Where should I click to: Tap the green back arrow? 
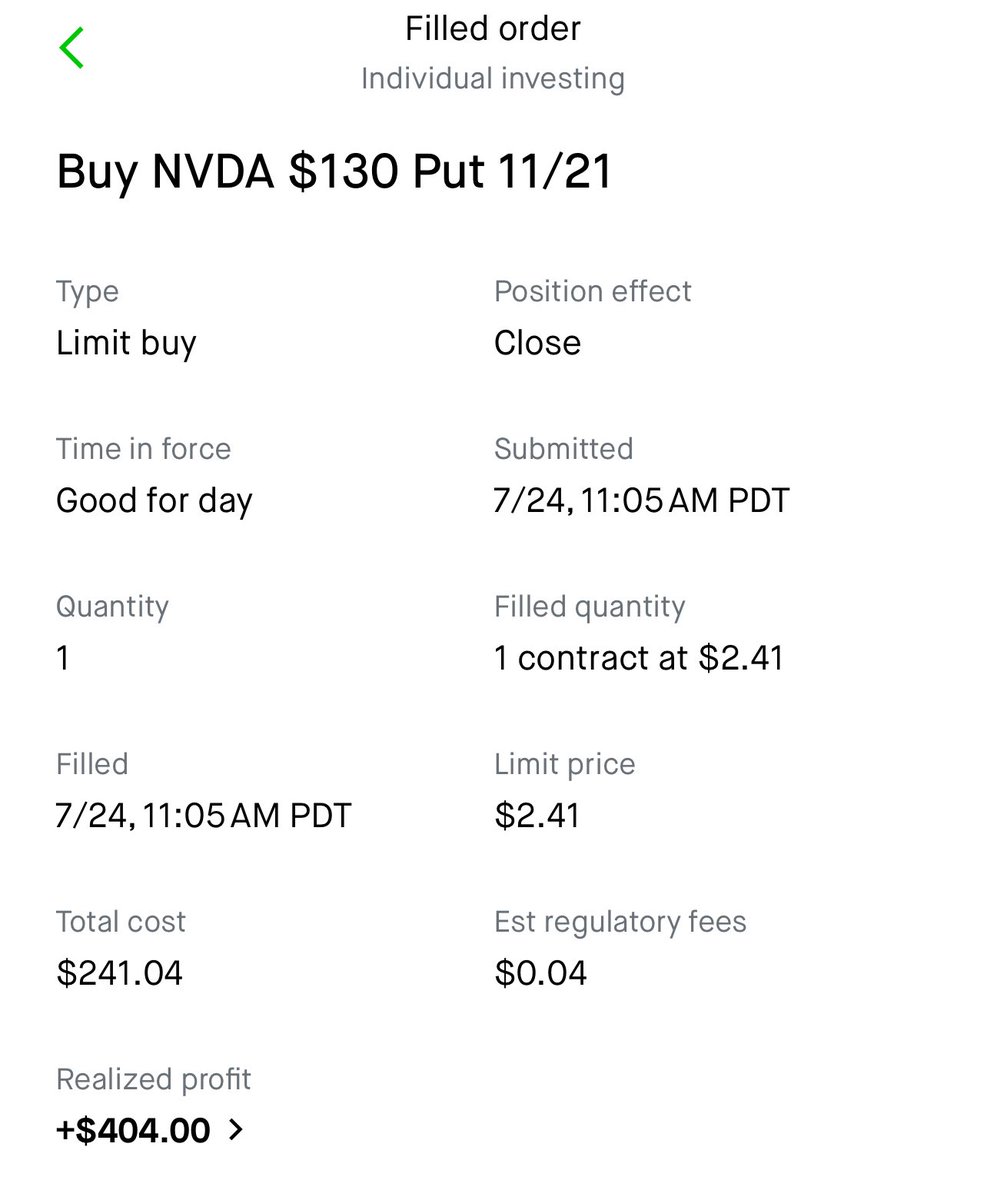click(72, 48)
